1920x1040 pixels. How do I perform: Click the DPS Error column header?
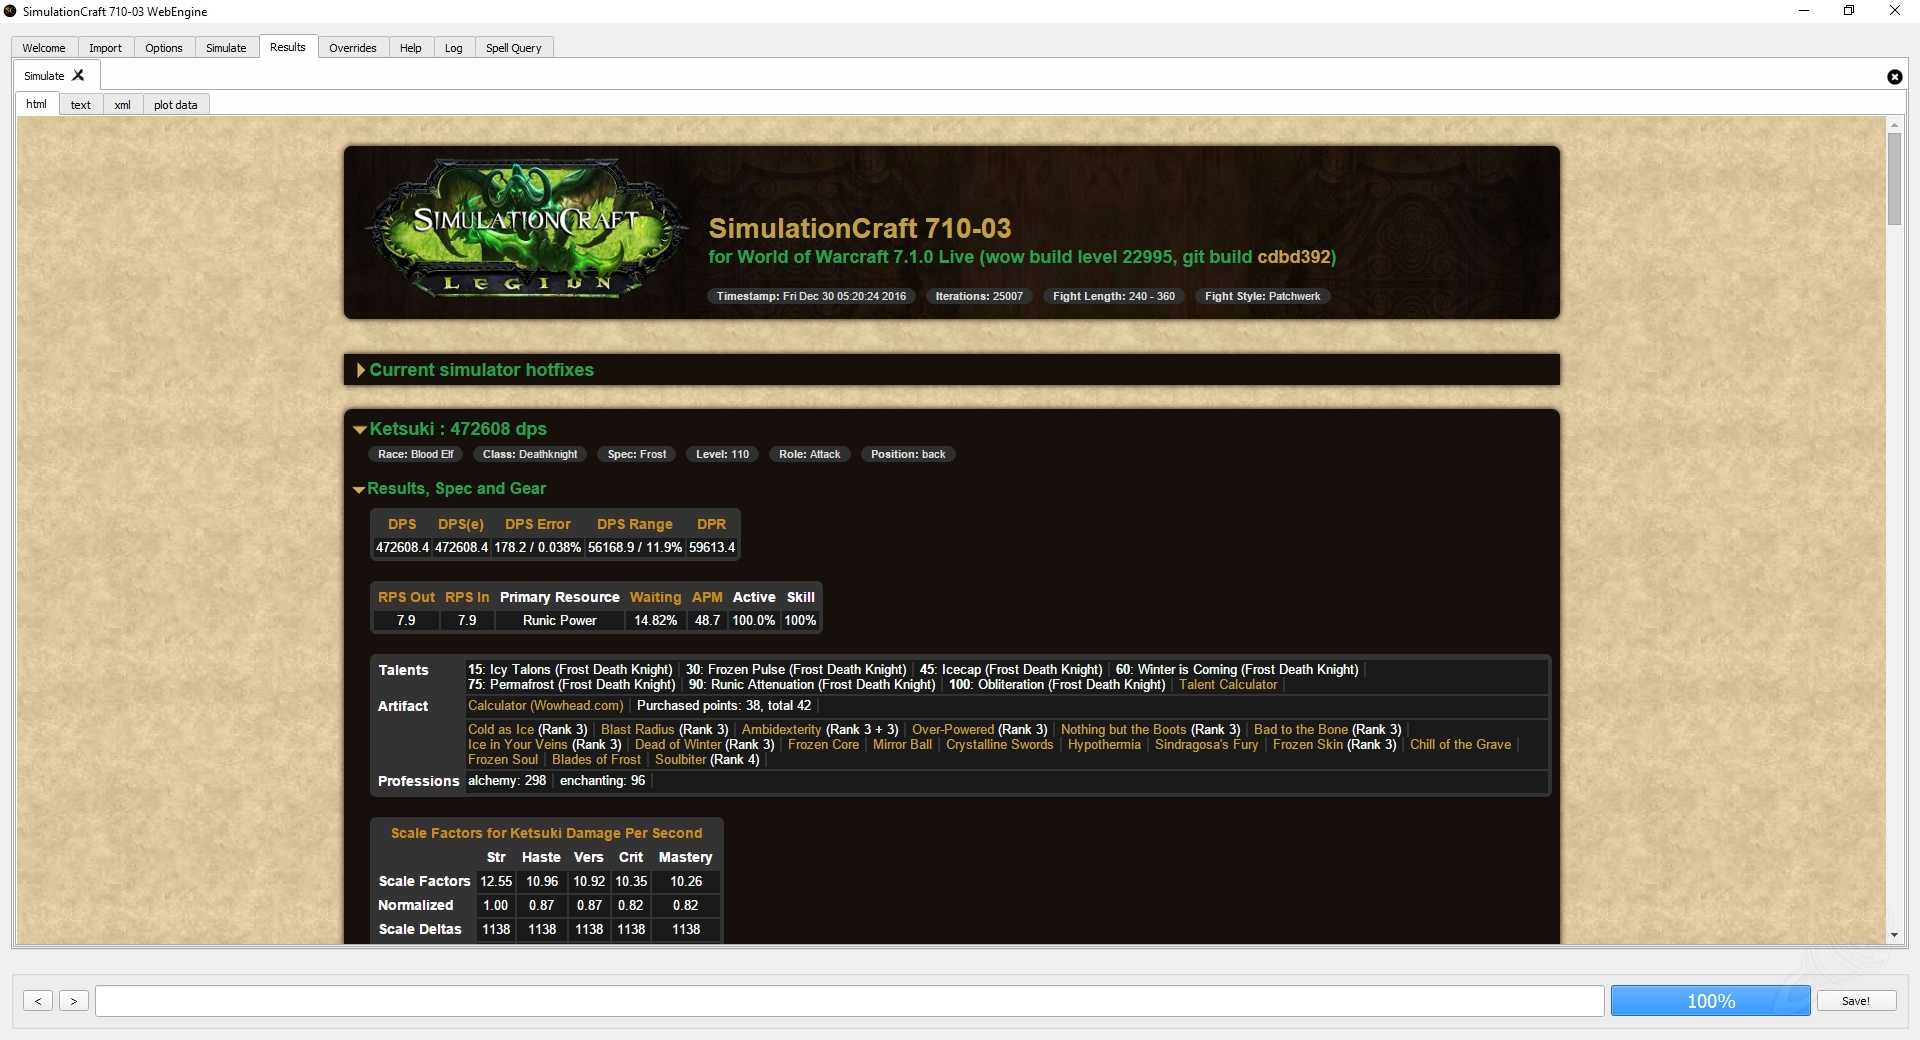538,524
